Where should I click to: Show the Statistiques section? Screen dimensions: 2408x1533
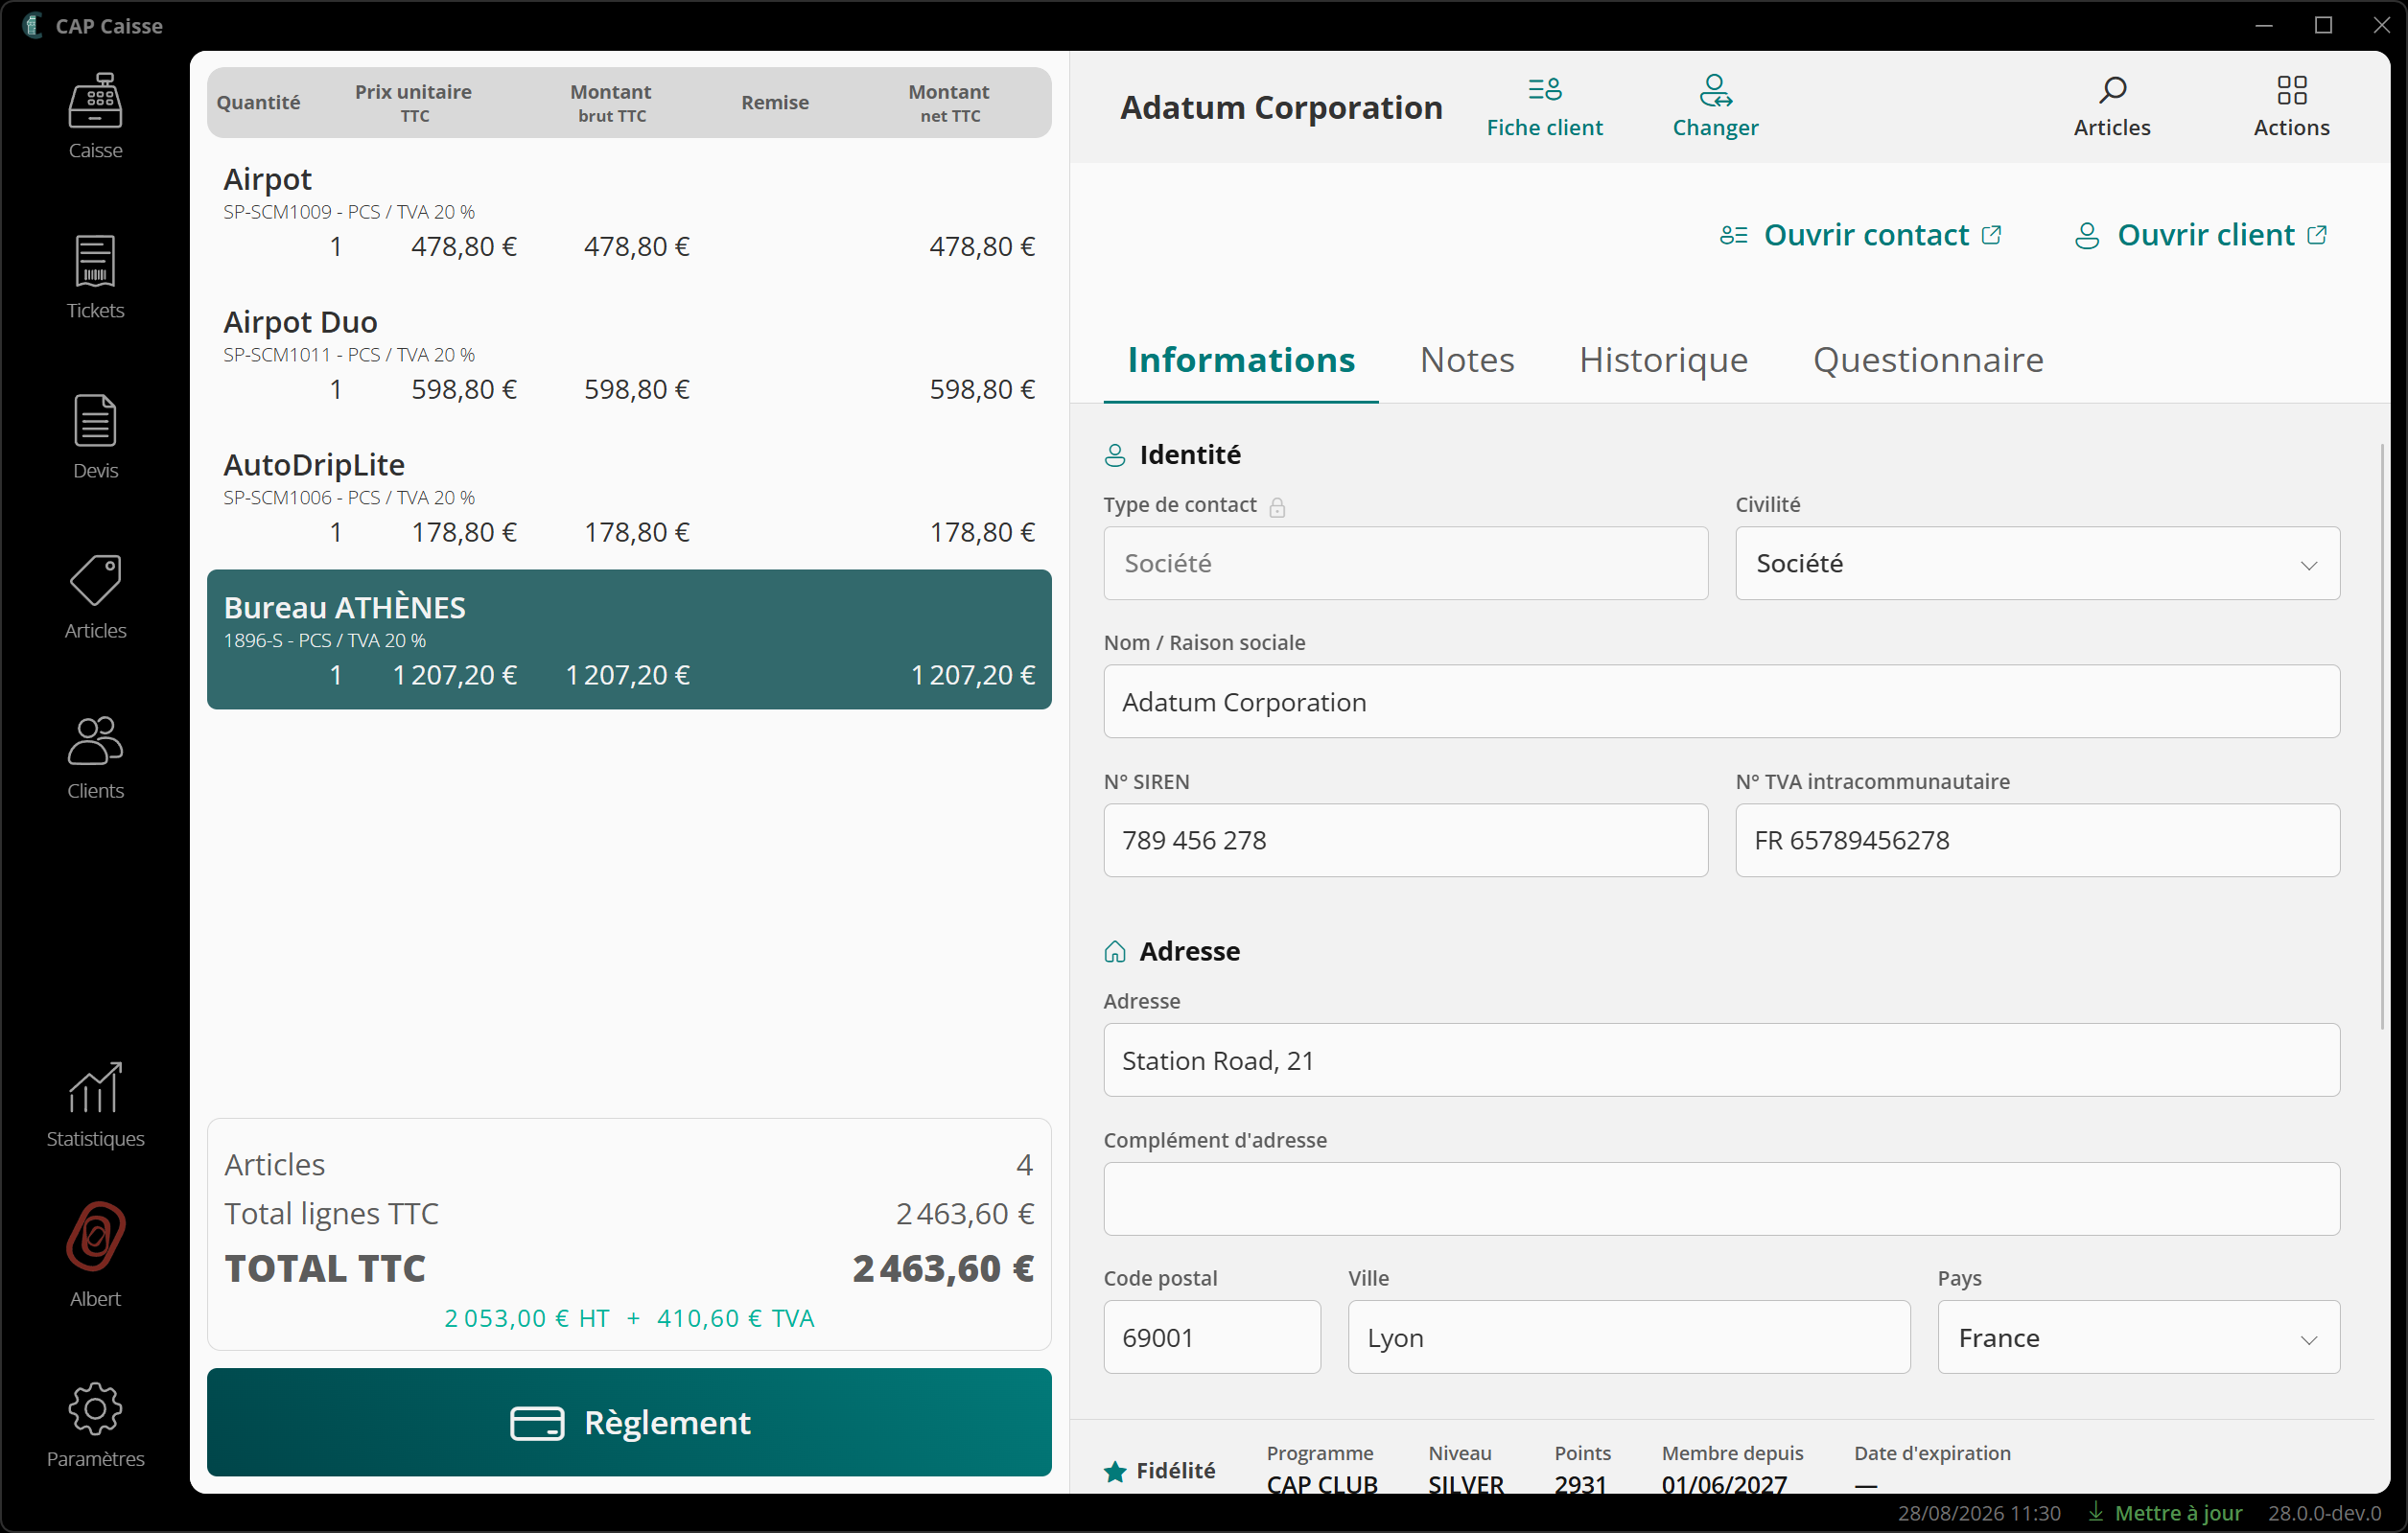click(x=95, y=1105)
